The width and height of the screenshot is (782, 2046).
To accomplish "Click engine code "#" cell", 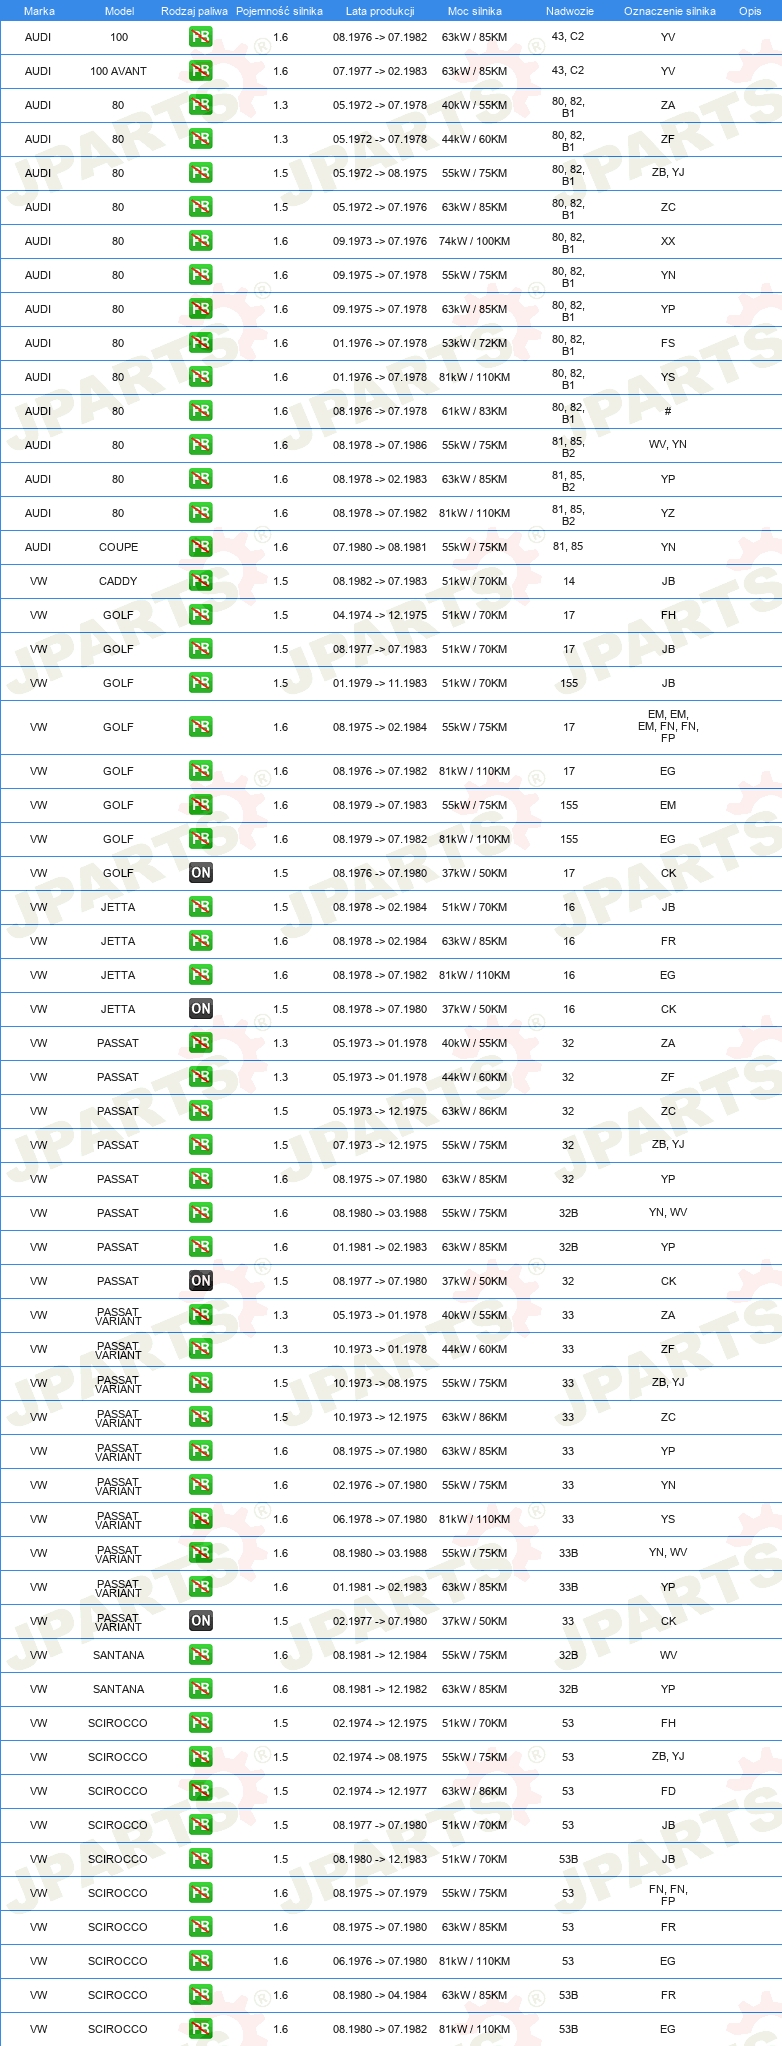I will 668,411.
